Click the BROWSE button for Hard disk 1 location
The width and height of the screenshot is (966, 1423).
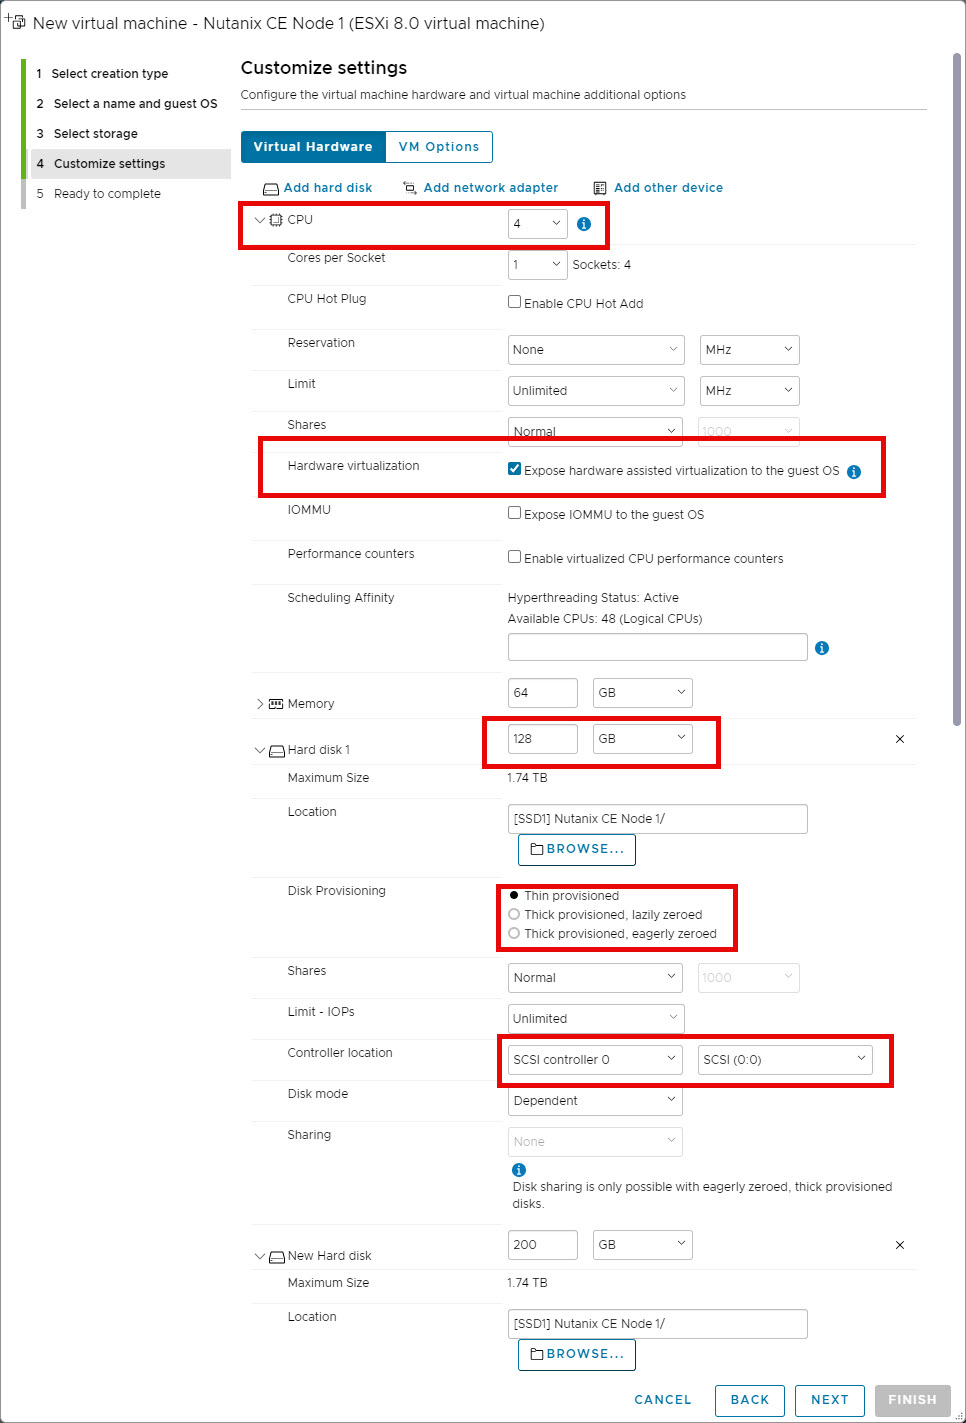click(x=576, y=849)
